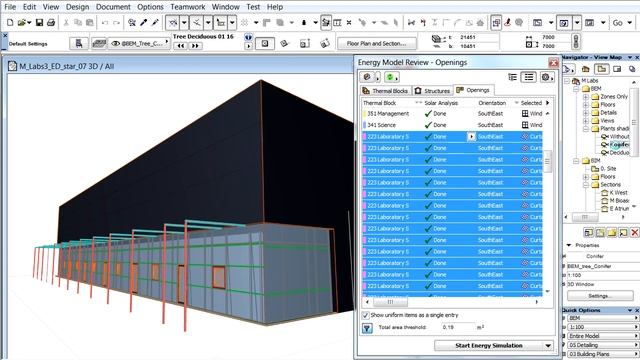This screenshot has width=640, height=360.
Task: Click the New document icon
Action: pyautogui.click(x=10, y=23)
